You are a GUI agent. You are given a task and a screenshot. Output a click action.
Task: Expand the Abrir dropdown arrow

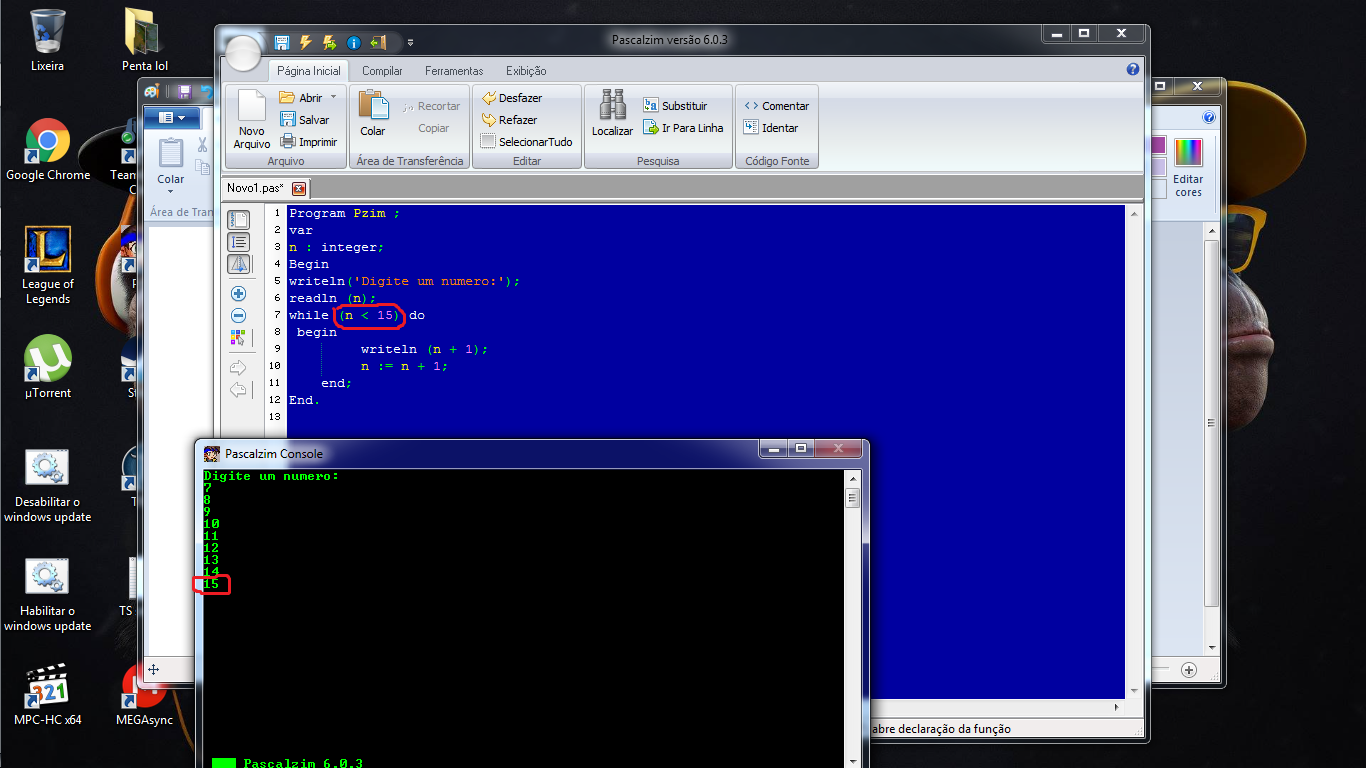tap(334, 98)
